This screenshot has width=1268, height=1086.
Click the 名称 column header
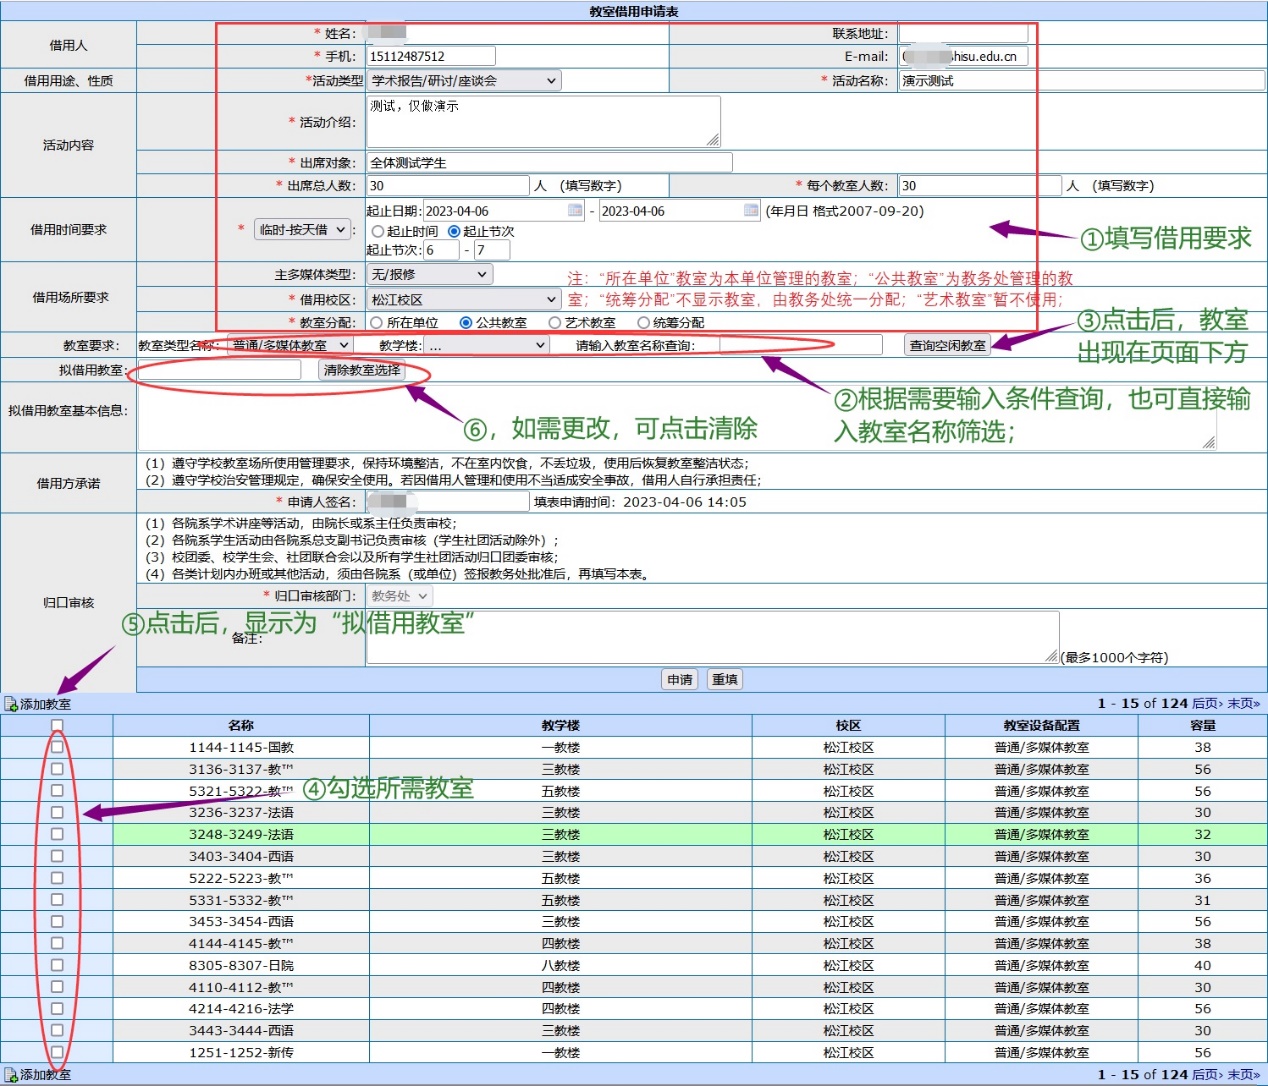[x=241, y=725]
